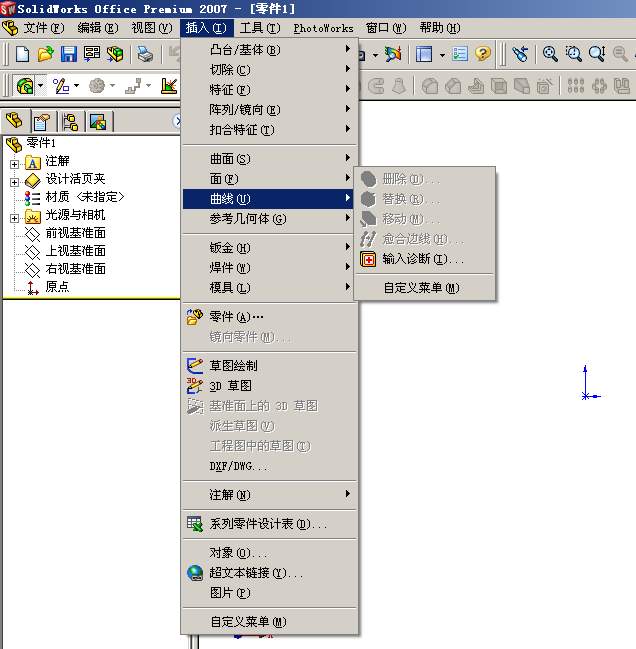Viewport: 636px width, 649px height.
Task: Click the 输入诊断 red cross icon
Action: 368,260
